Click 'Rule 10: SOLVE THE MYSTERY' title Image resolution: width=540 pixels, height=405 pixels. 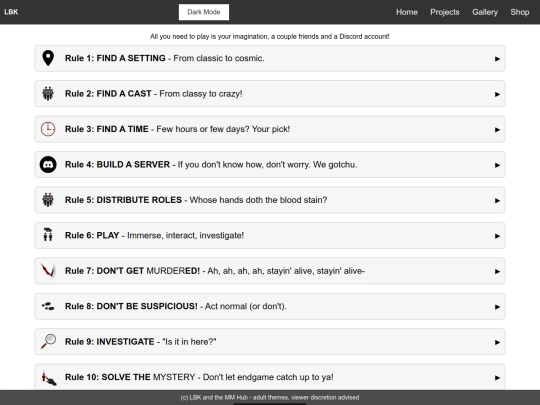130,377
